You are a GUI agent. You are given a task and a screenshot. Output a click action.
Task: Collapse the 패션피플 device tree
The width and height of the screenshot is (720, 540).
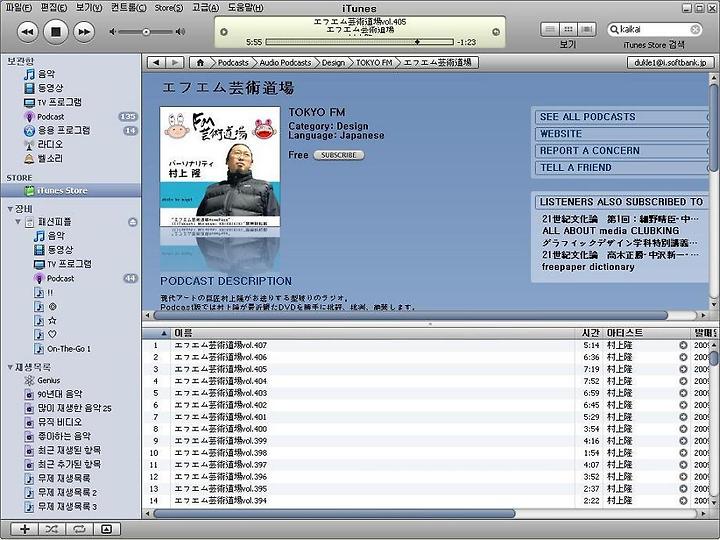[18, 222]
